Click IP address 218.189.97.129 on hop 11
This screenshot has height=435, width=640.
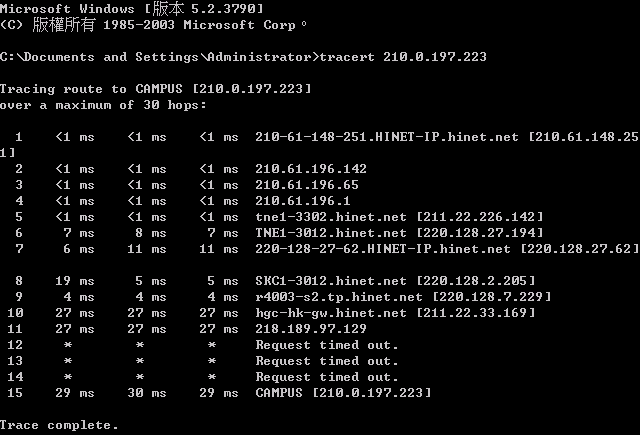click(311, 328)
